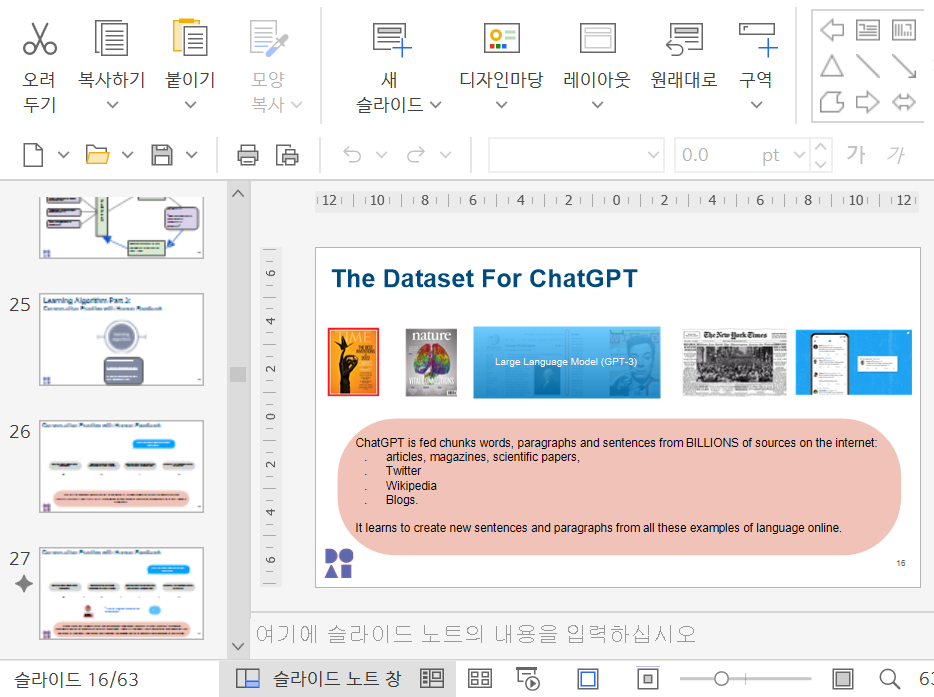Switch to outline view icon in status bar
This screenshot has height=697, width=934.
432,678
